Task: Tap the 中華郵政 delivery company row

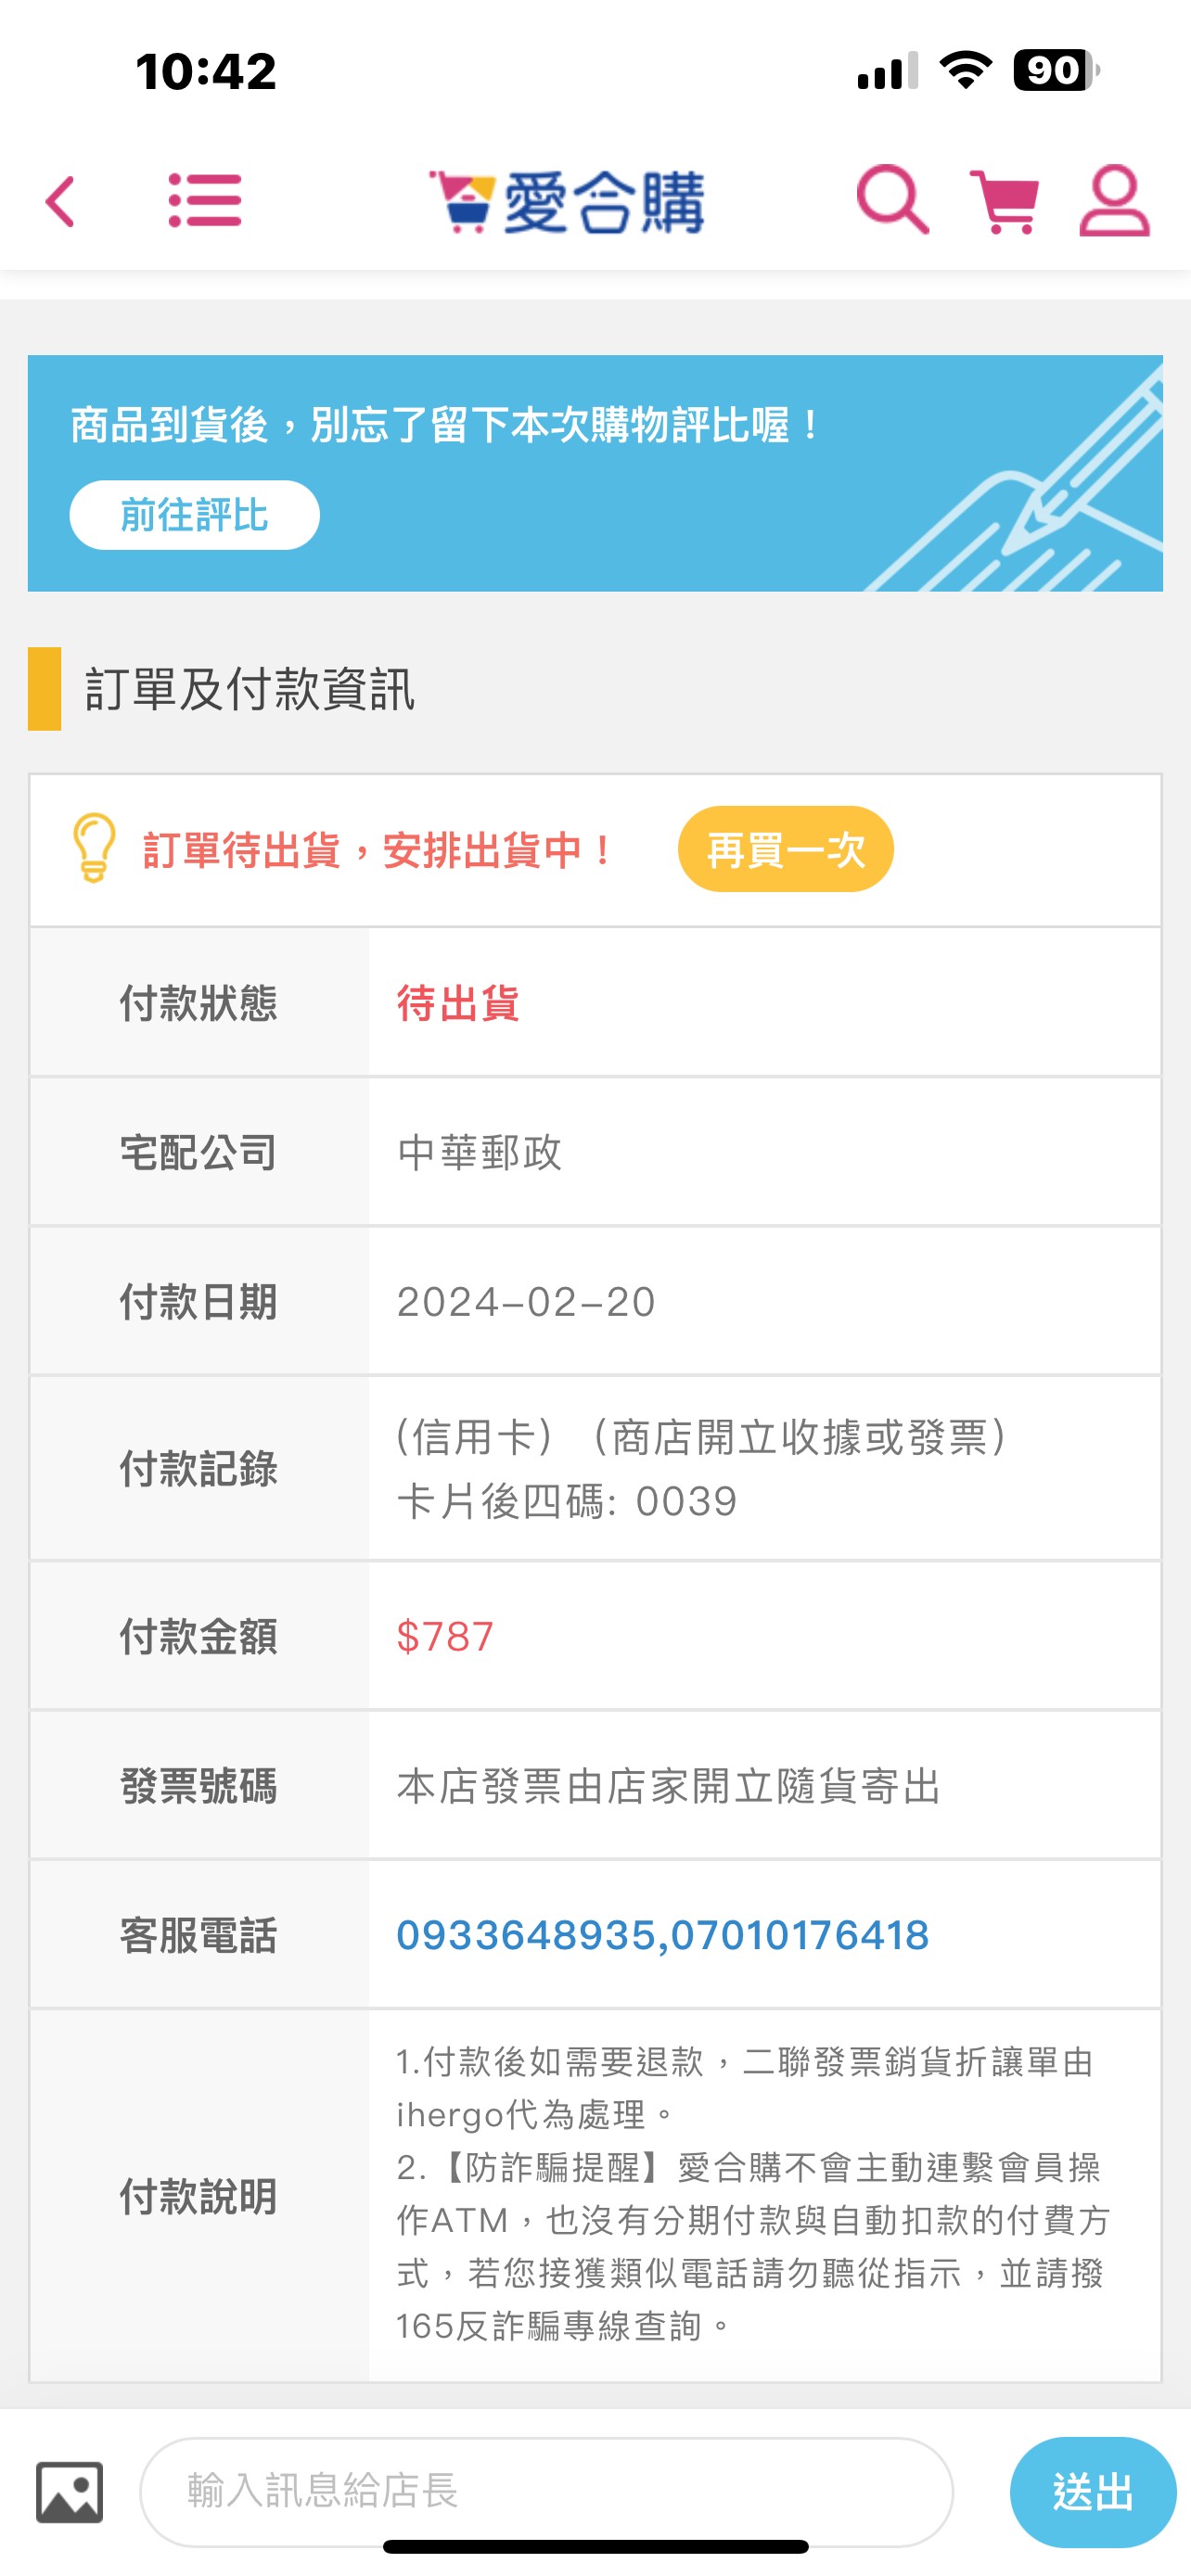Action: (595, 1152)
